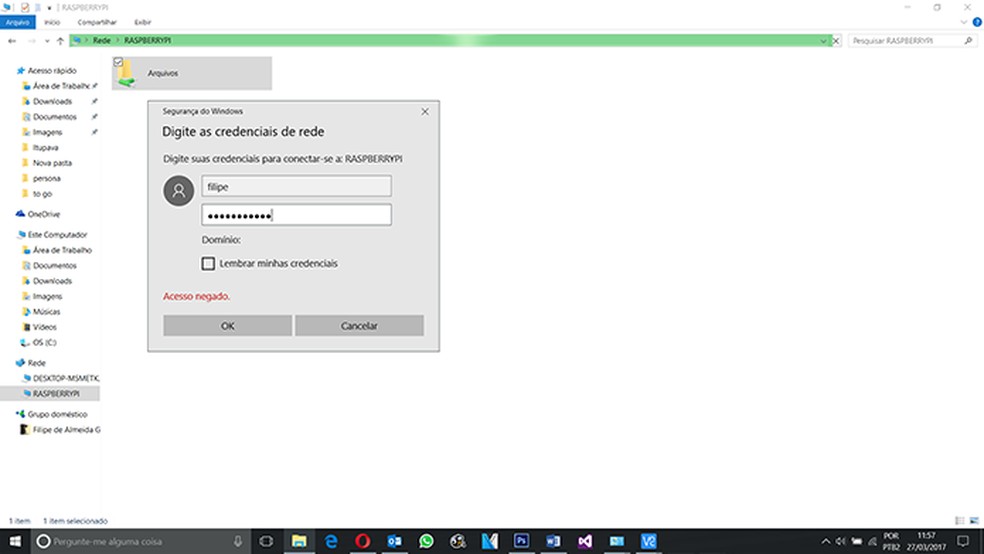Click the Cortana microphone icon
Image resolution: width=984 pixels, height=554 pixels.
pyautogui.click(x=238, y=541)
